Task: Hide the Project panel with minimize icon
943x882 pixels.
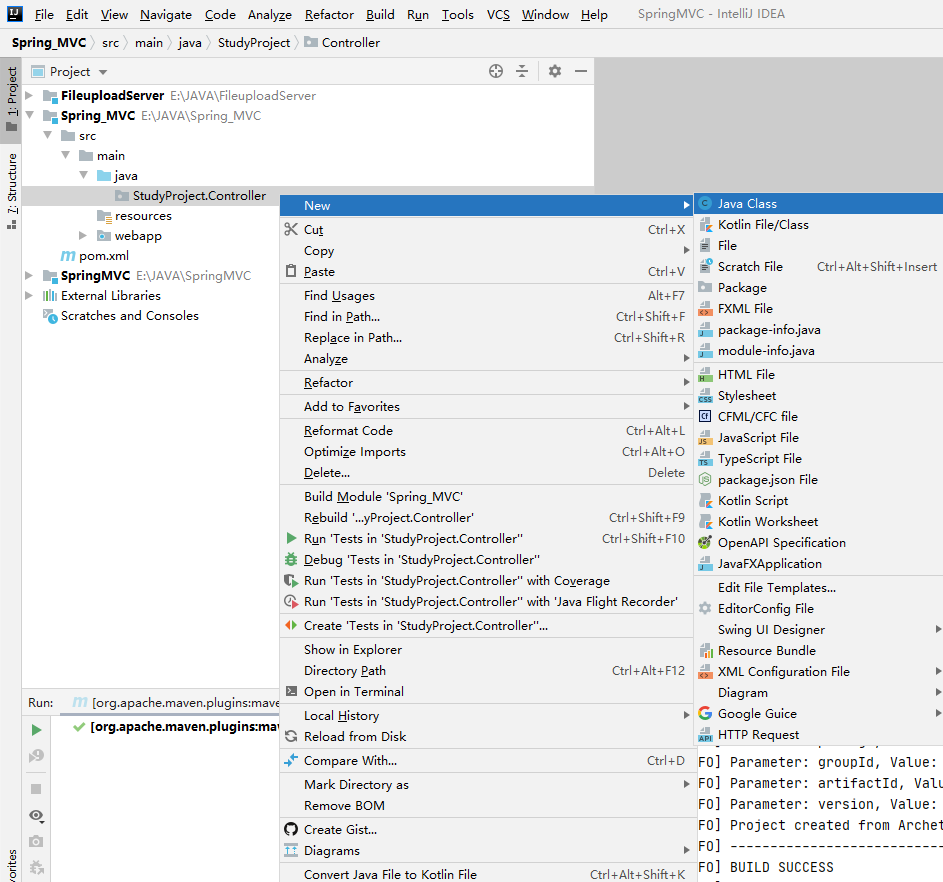Action: point(580,71)
